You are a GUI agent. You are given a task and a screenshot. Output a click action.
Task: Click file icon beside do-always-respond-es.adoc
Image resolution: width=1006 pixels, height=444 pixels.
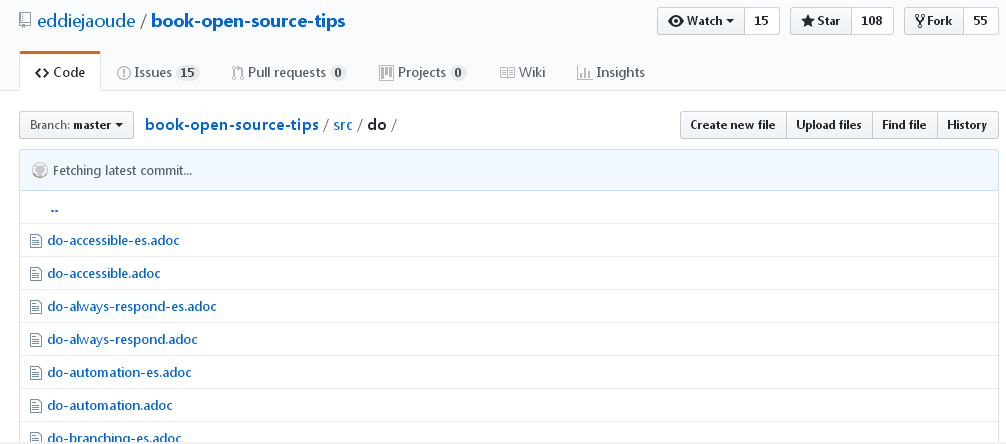click(36, 307)
